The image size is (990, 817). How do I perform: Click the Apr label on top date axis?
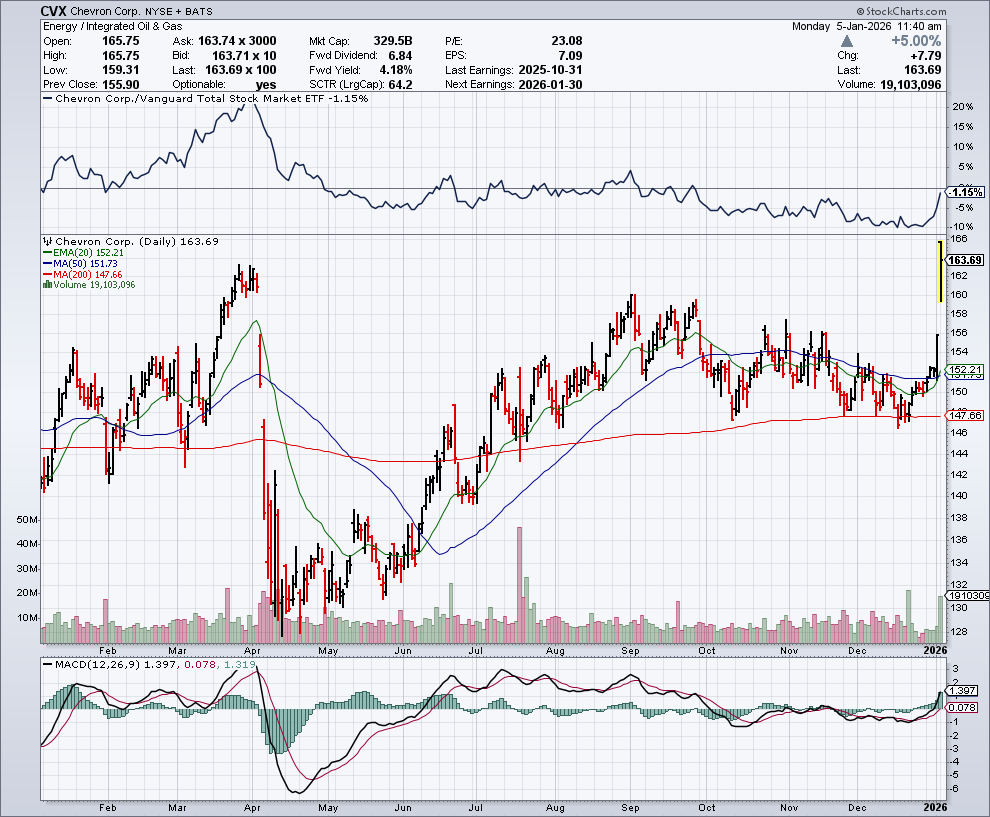[x=252, y=649]
